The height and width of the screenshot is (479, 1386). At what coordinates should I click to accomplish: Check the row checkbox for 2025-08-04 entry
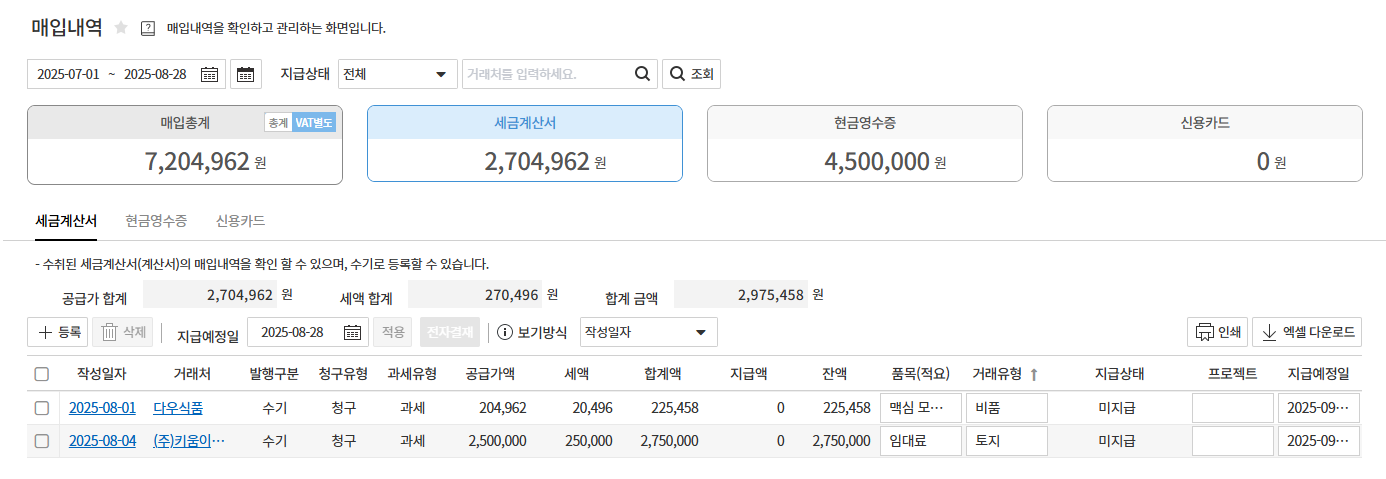click(42, 441)
